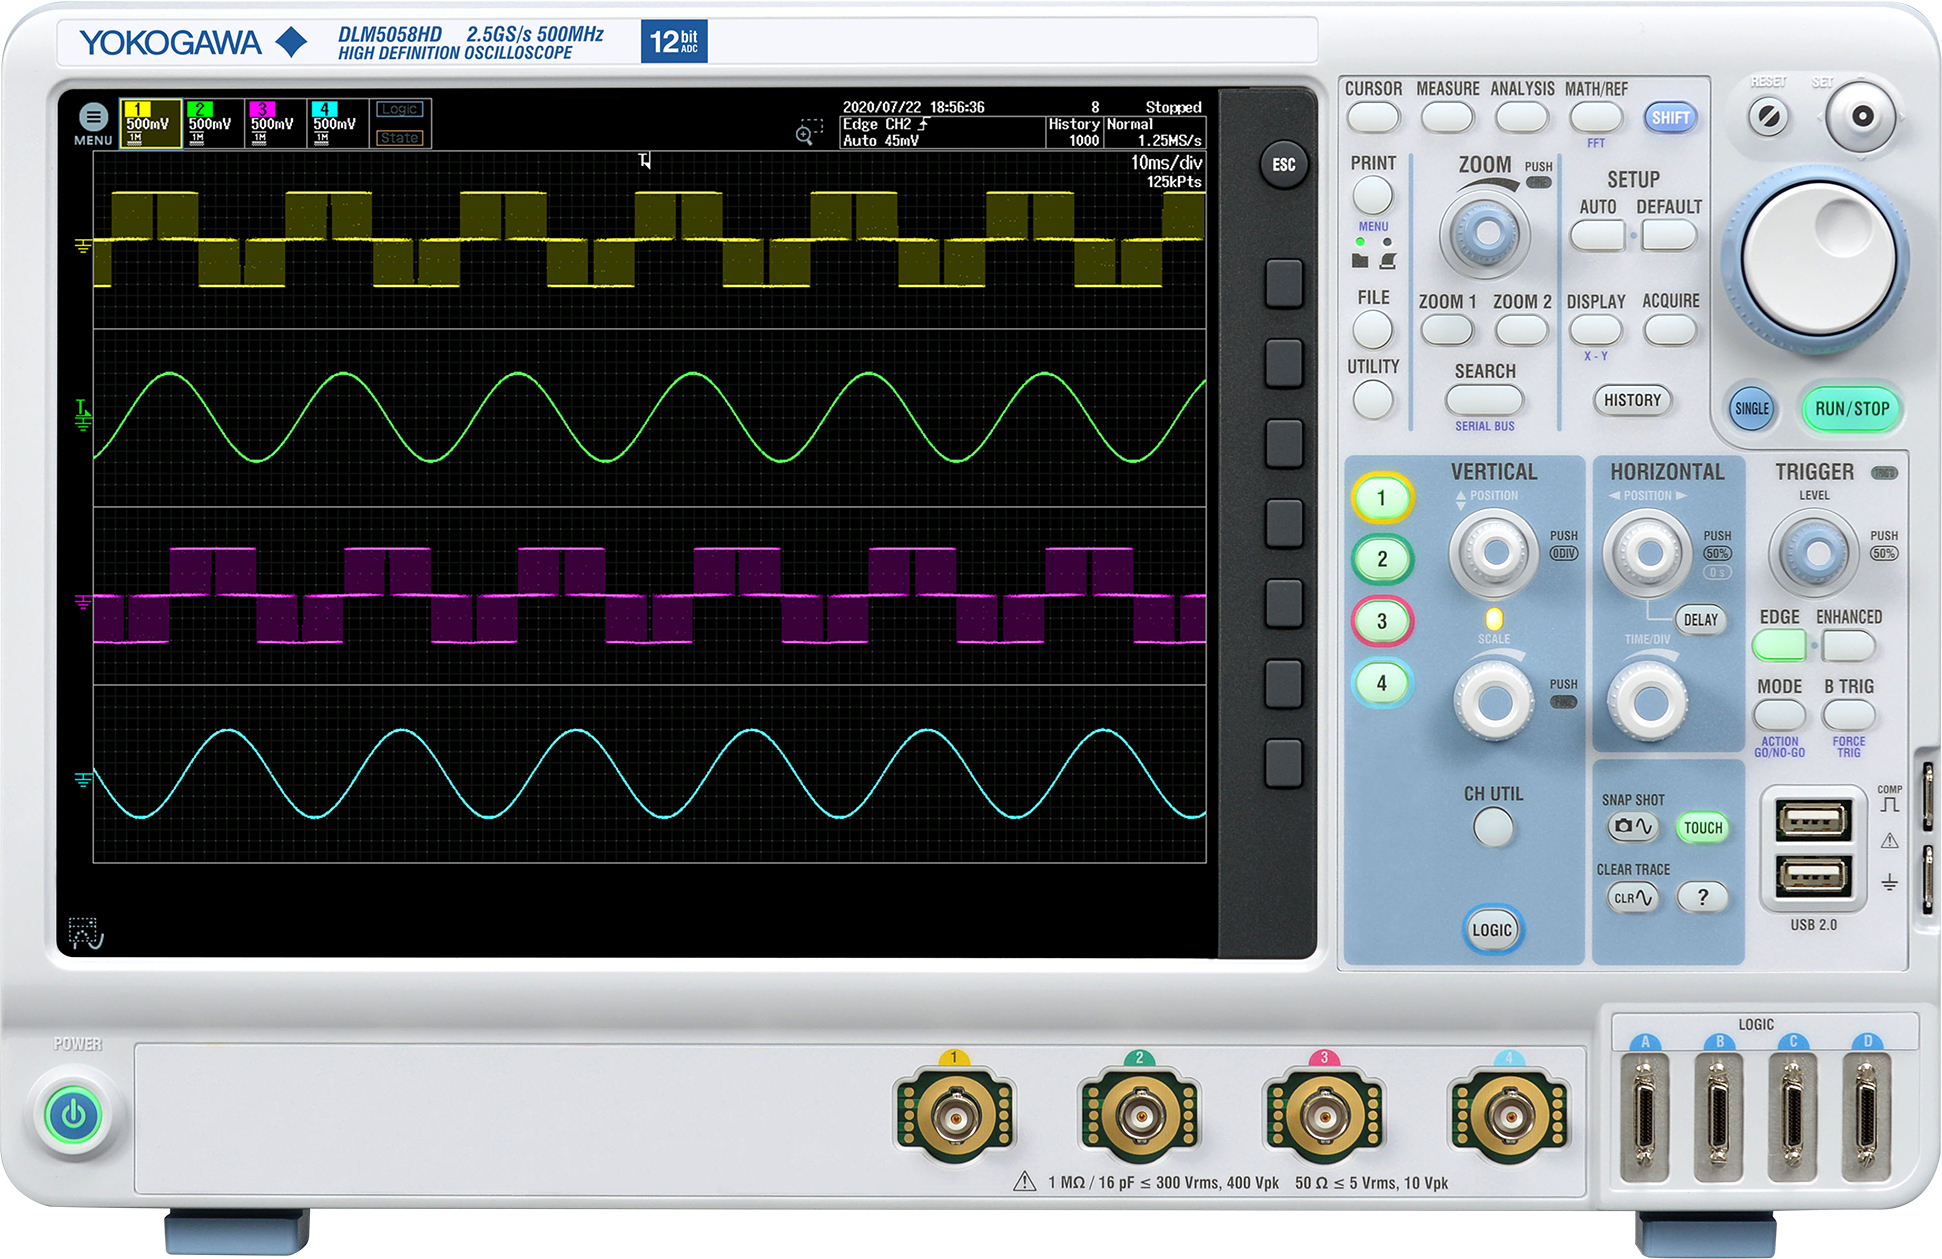This screenshot has height=1259, width=1942.
Task: Touch the upper USB 2.0 port
Action: click(1813, 821)
